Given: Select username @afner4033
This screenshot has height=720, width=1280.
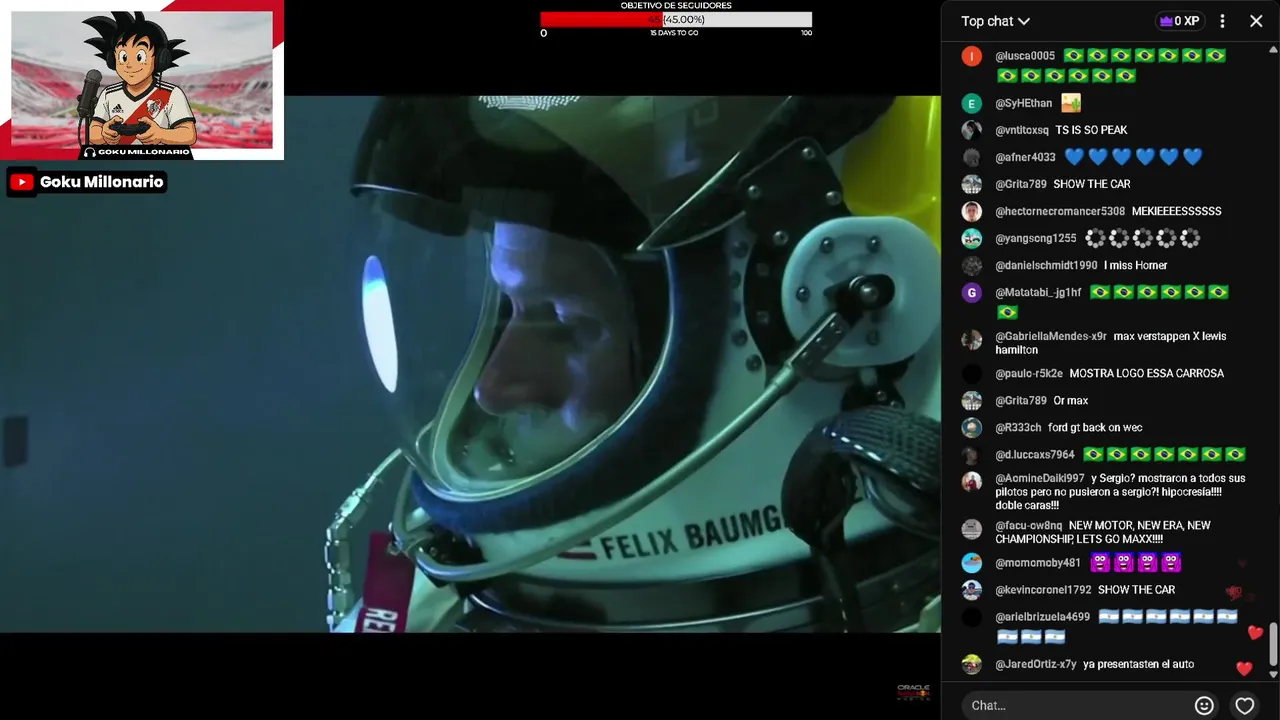Looking at the screenshot, I should tap(1025, 157).
